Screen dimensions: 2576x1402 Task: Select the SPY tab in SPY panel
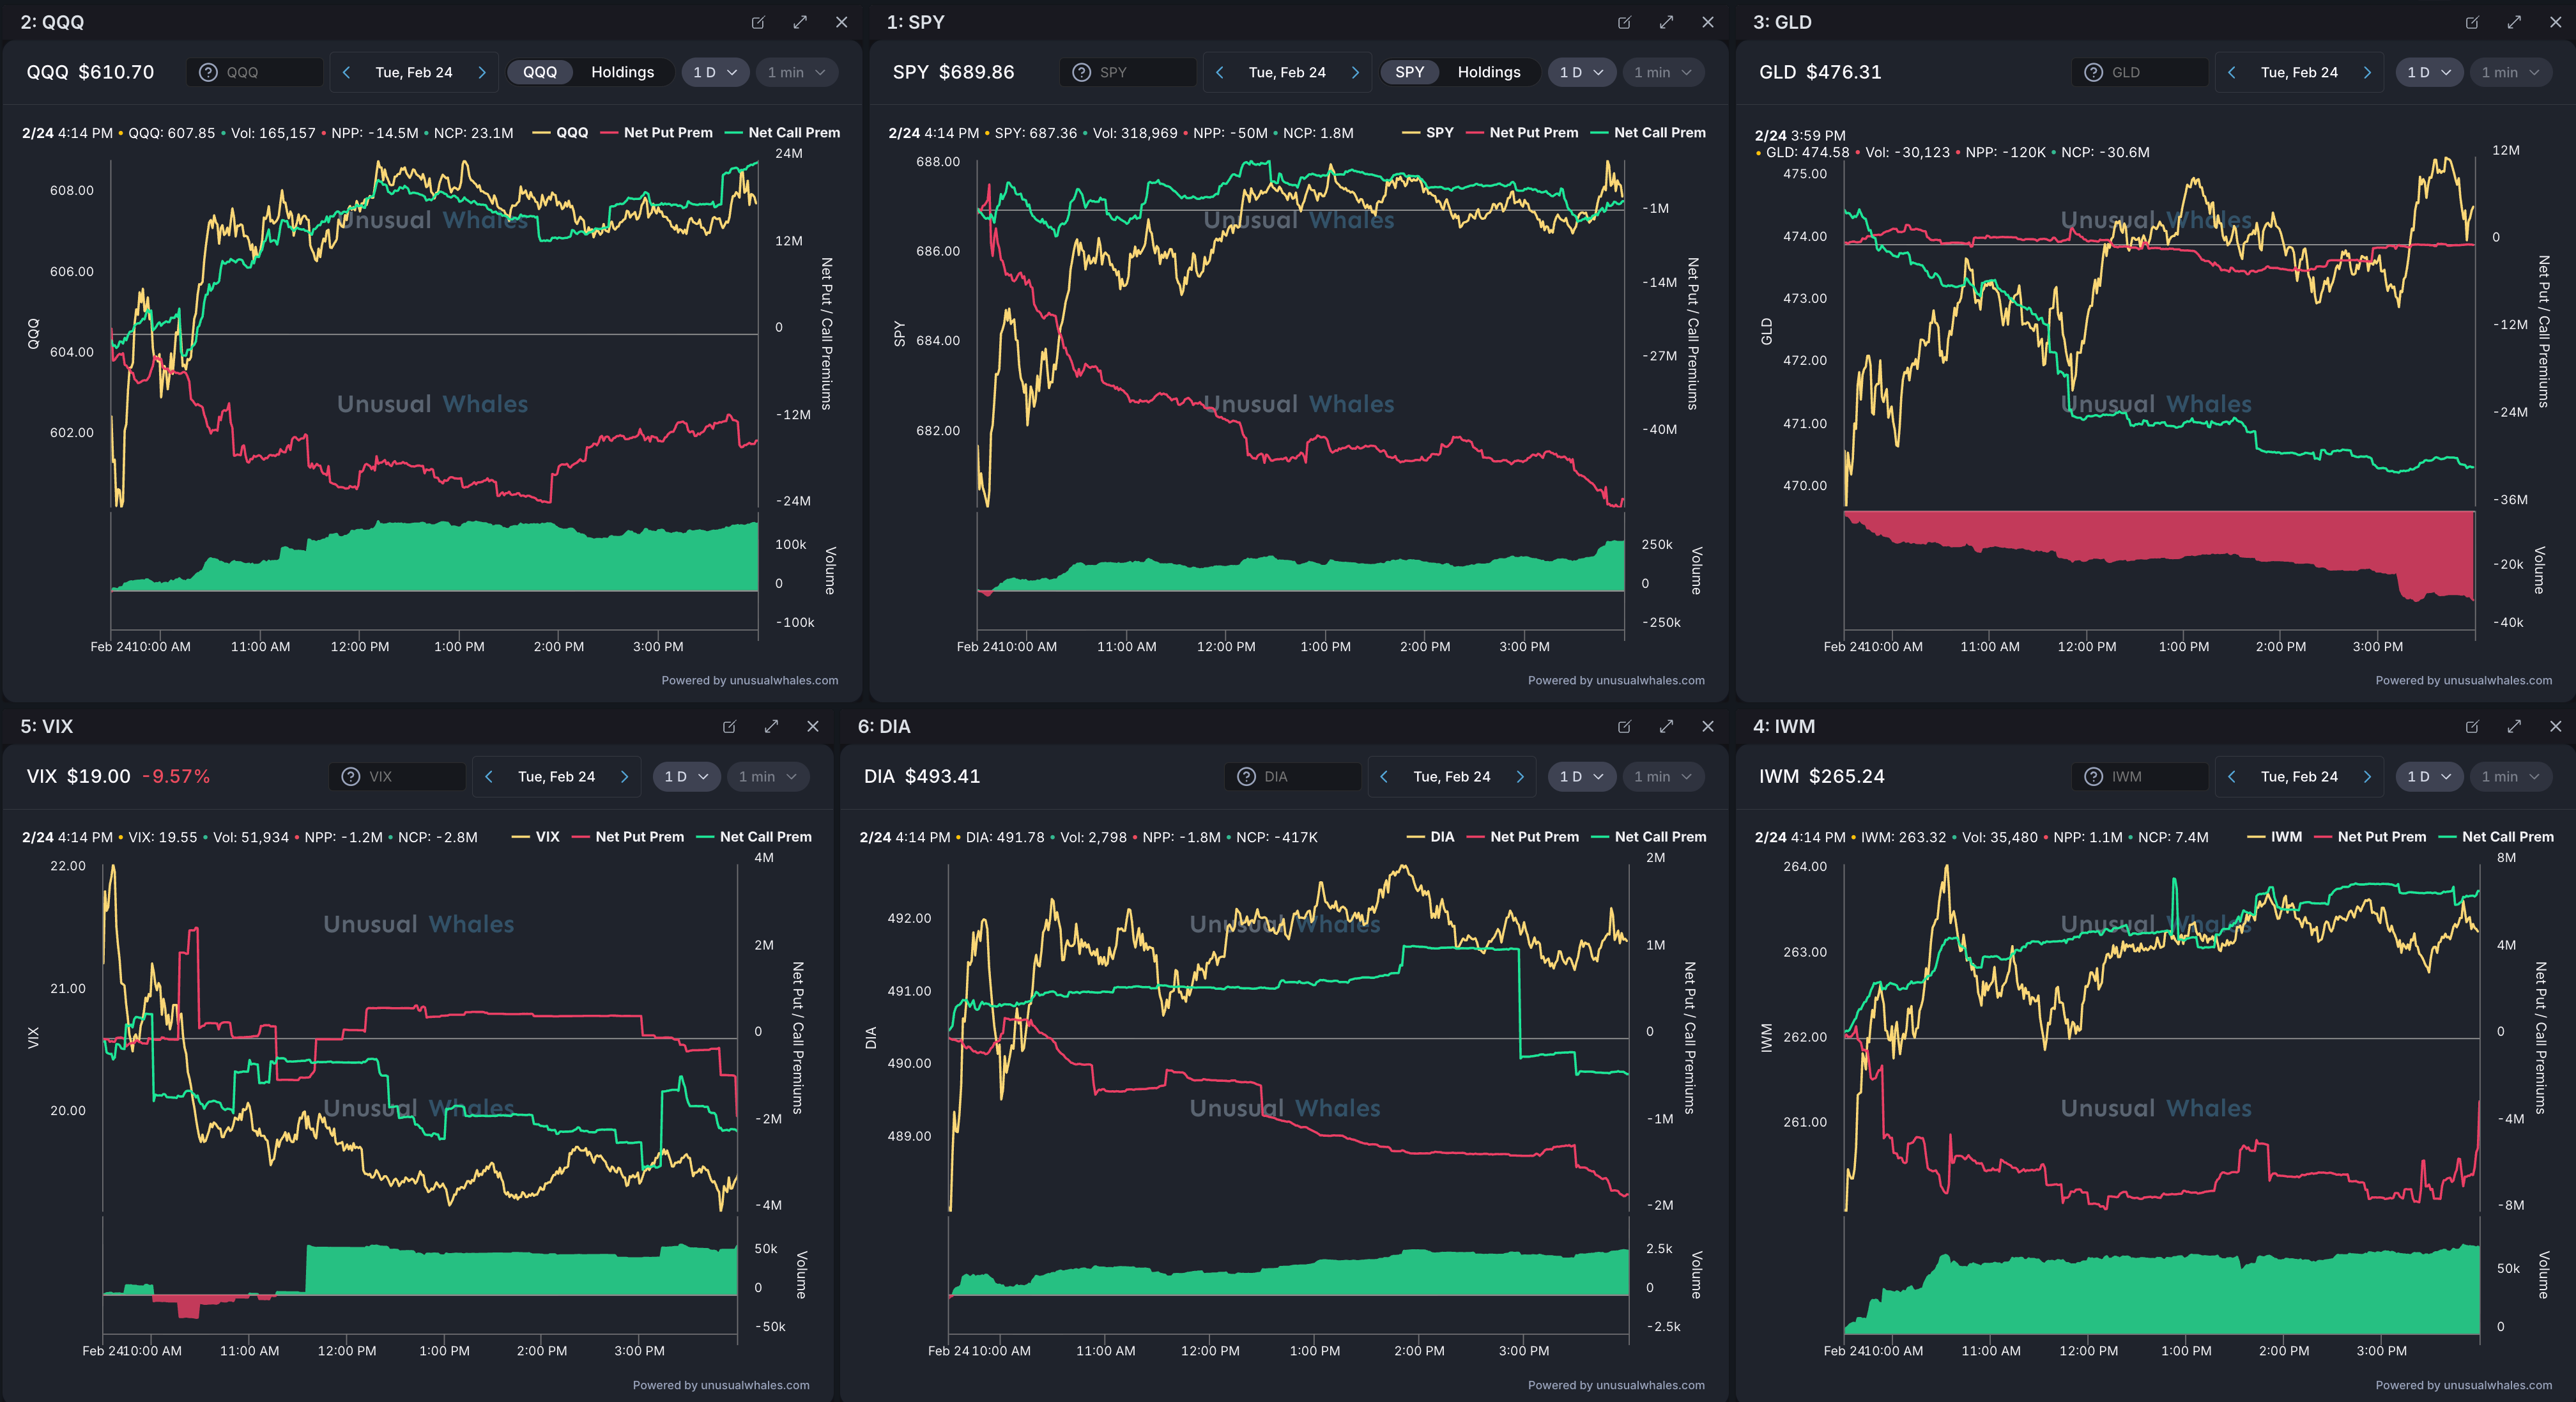1409,72
